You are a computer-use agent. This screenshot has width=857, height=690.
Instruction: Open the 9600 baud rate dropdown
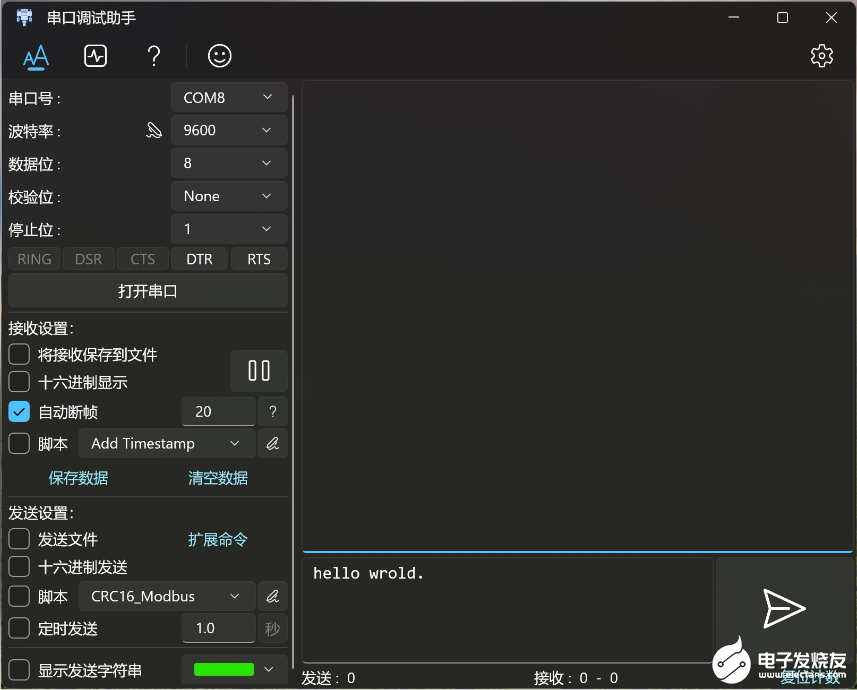(229, 130)
